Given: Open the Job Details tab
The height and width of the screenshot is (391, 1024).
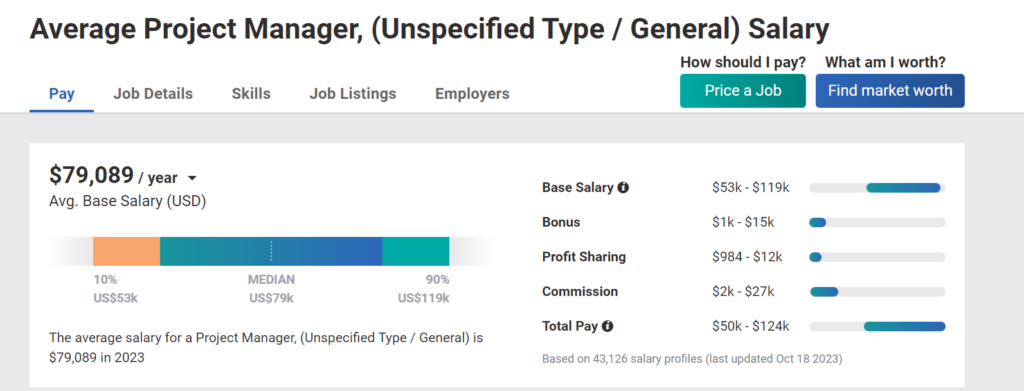Looking at the screenshot, I should (x=153, y=94).
